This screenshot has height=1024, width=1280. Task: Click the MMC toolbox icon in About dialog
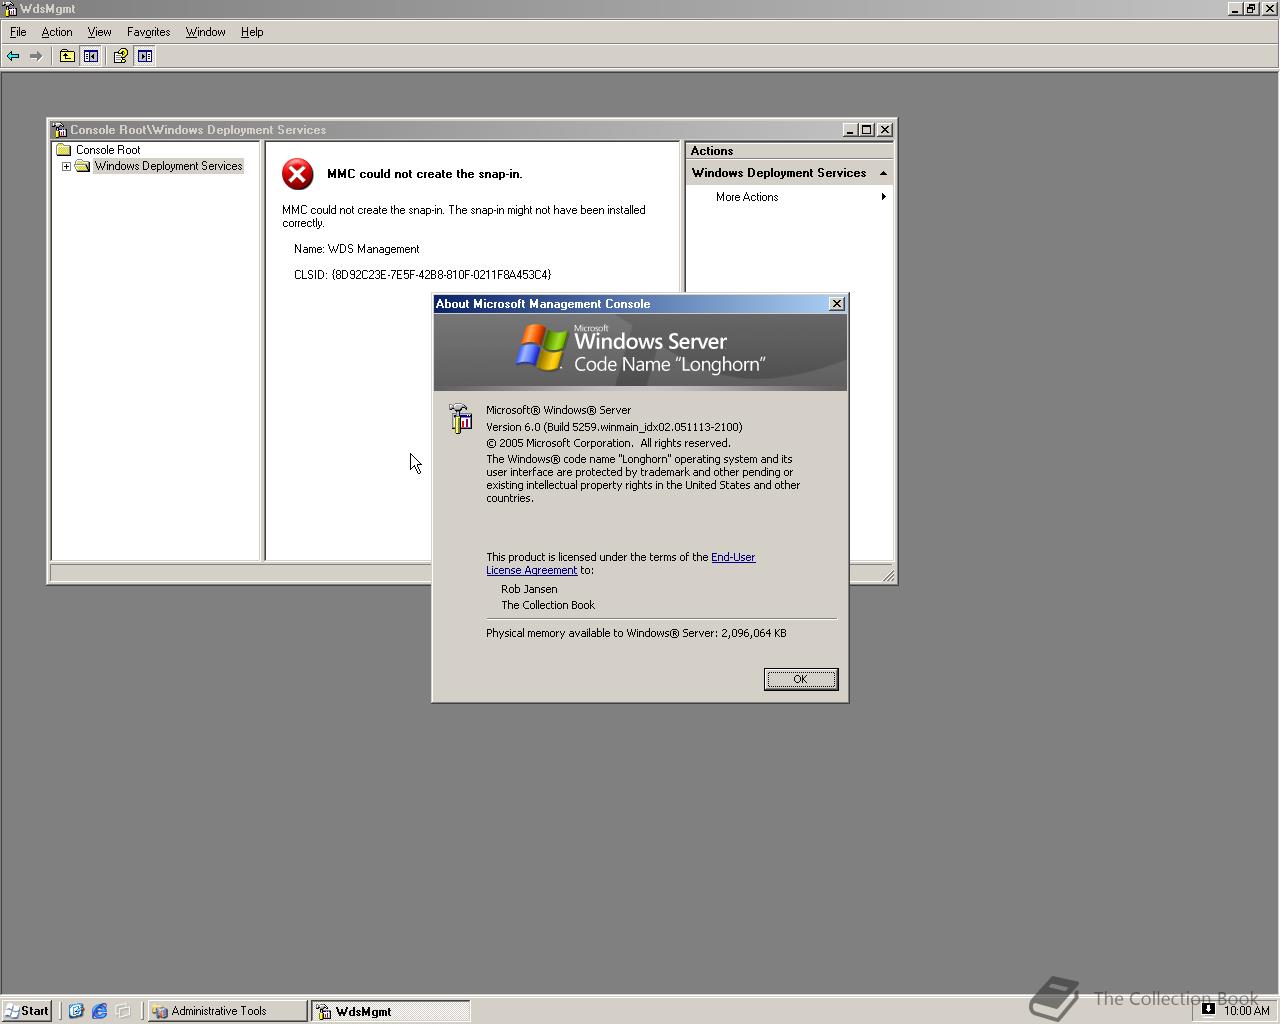(x=460, y=418)
